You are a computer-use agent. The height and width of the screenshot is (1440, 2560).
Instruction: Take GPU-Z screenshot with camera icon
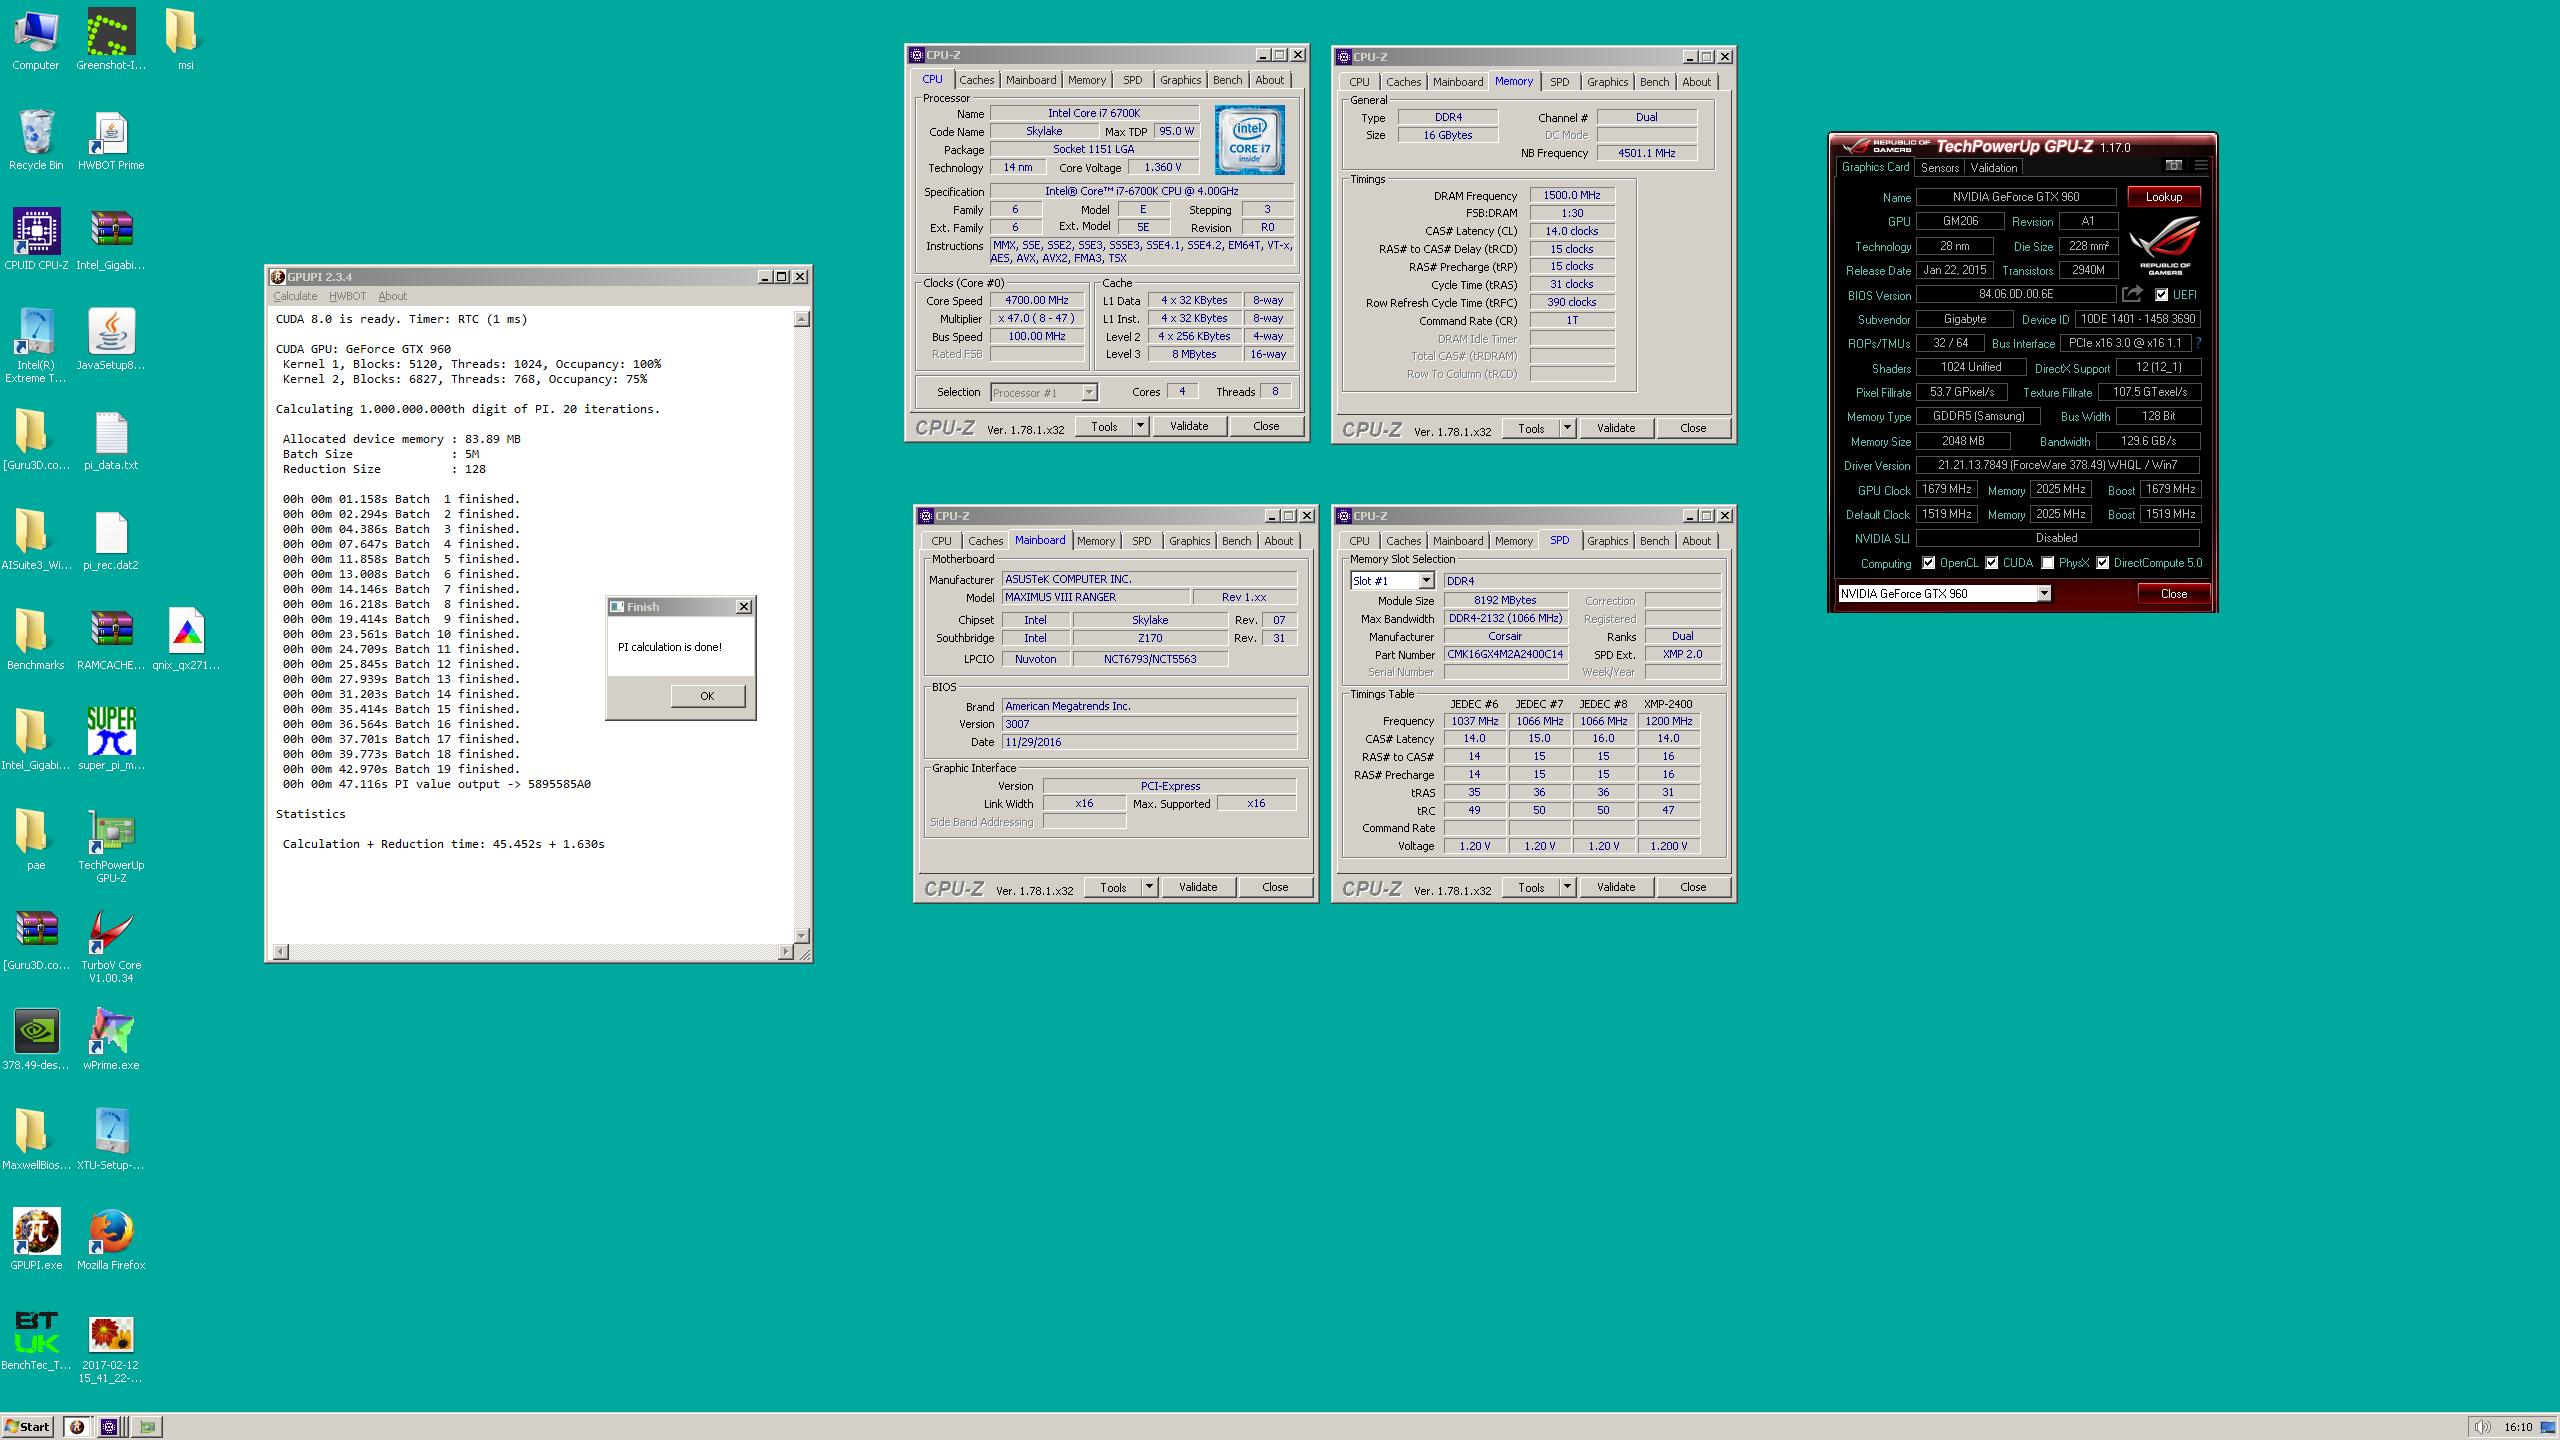(2173, 166)
